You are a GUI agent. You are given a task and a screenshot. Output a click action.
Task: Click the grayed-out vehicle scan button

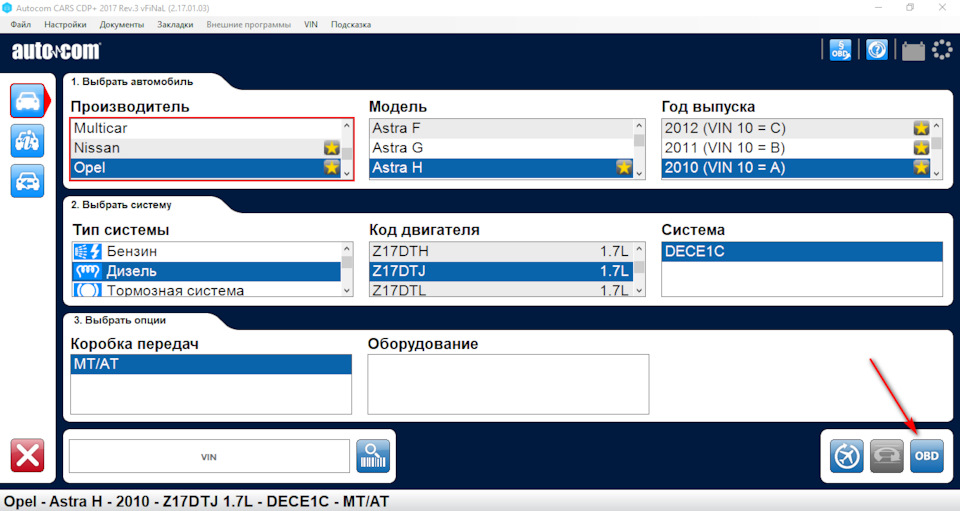(887, 456)
